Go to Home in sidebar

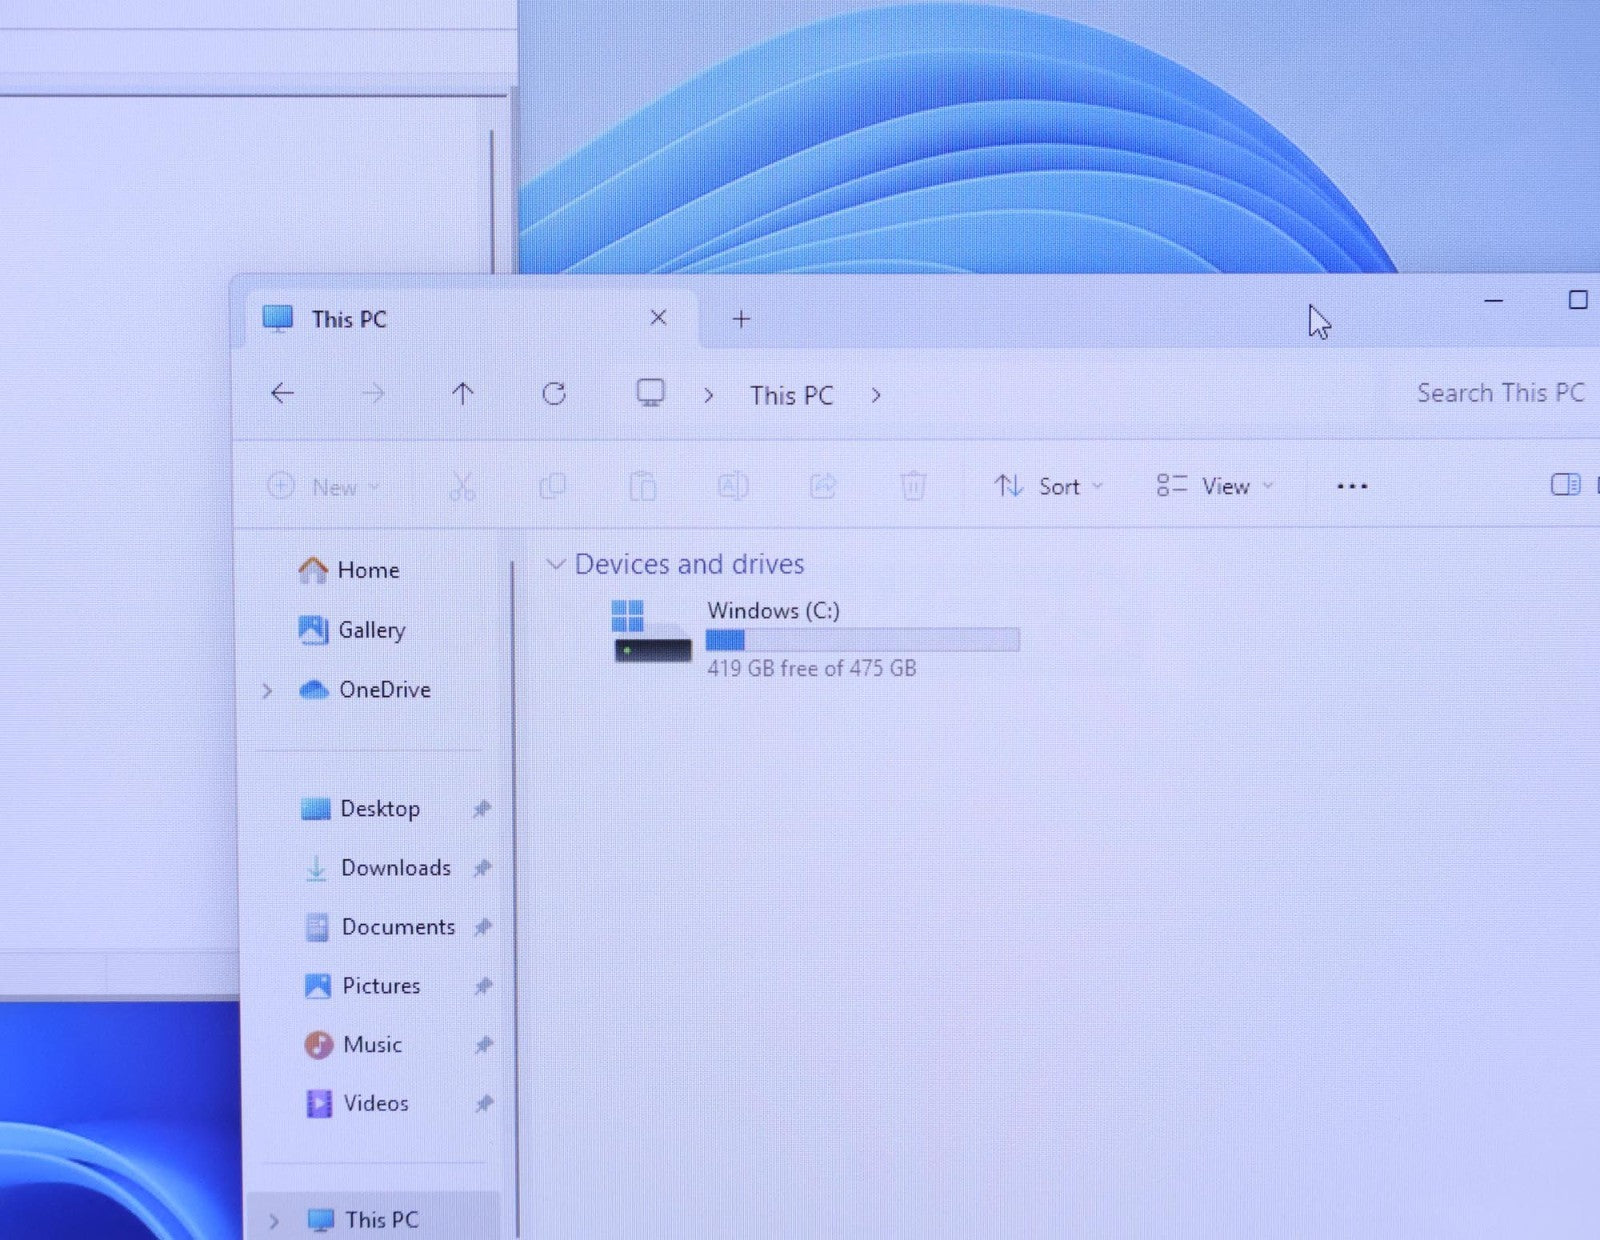click(x=367, y=570)
